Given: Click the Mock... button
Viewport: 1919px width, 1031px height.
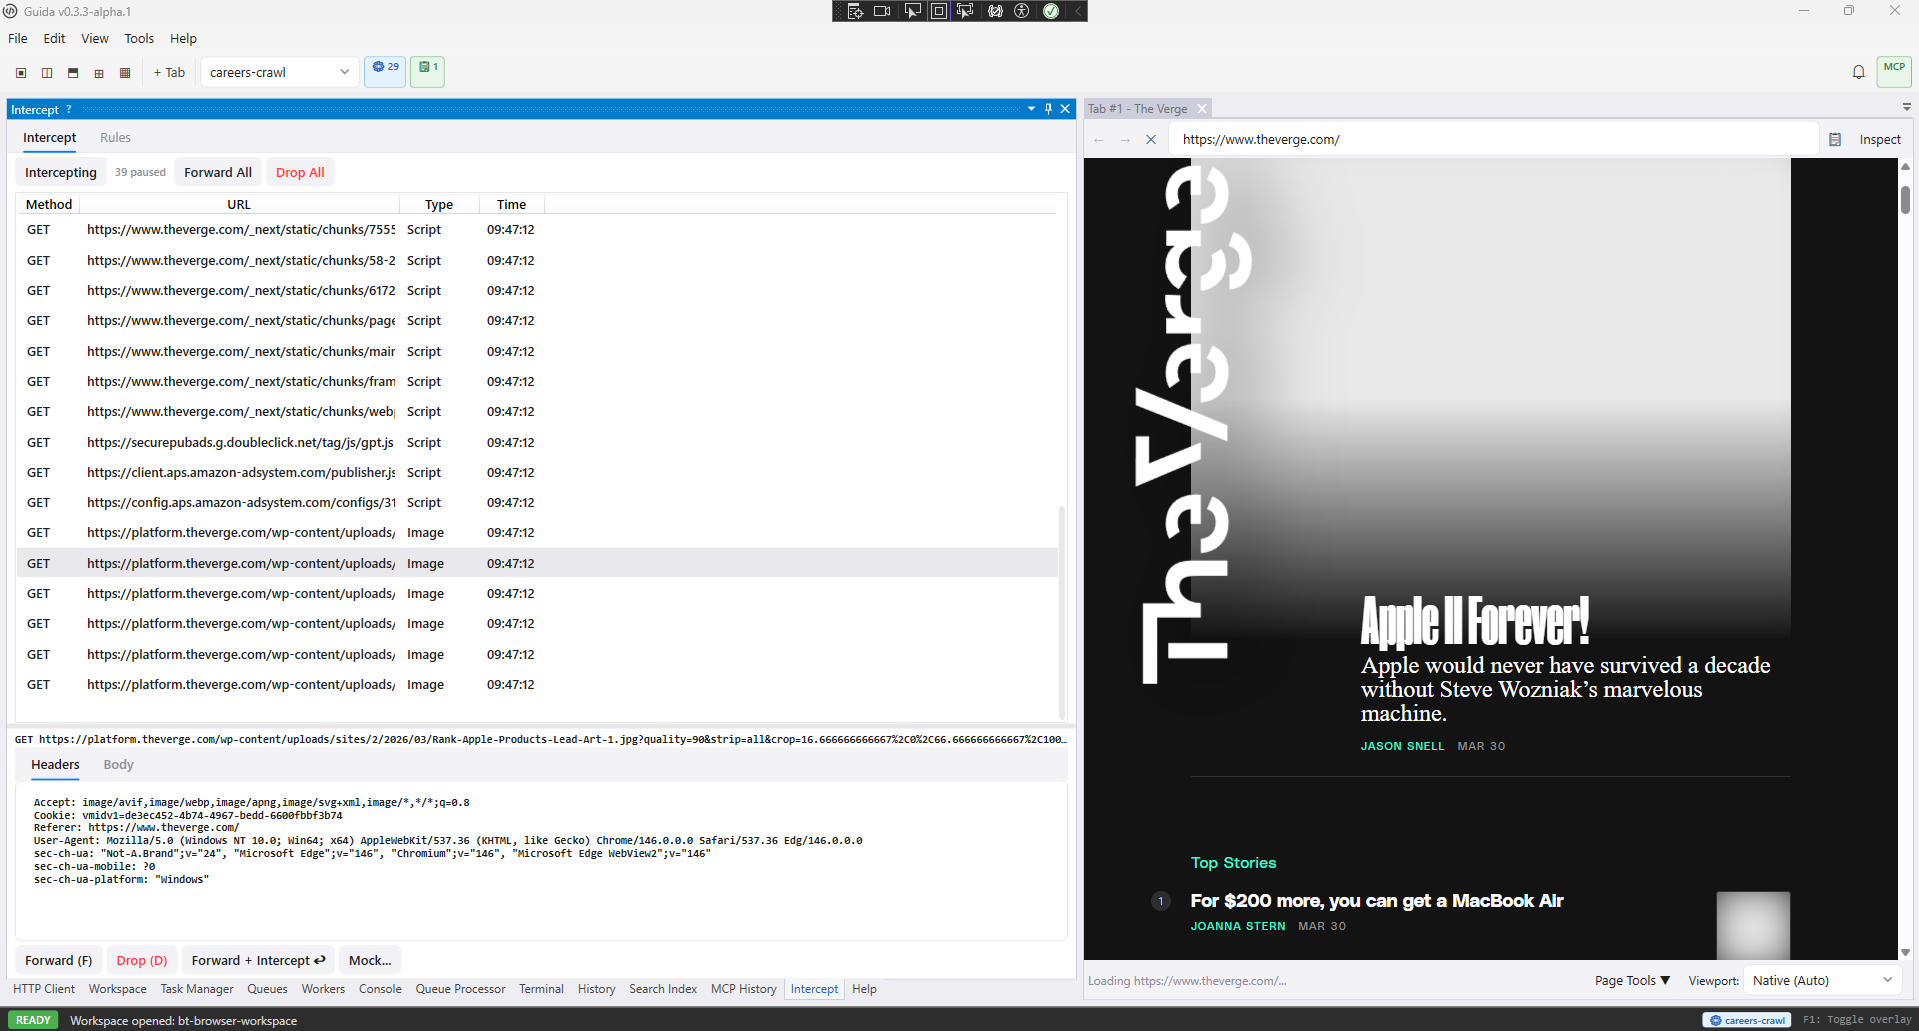Looking at the screenshot, I should click(x=370, y=960).
